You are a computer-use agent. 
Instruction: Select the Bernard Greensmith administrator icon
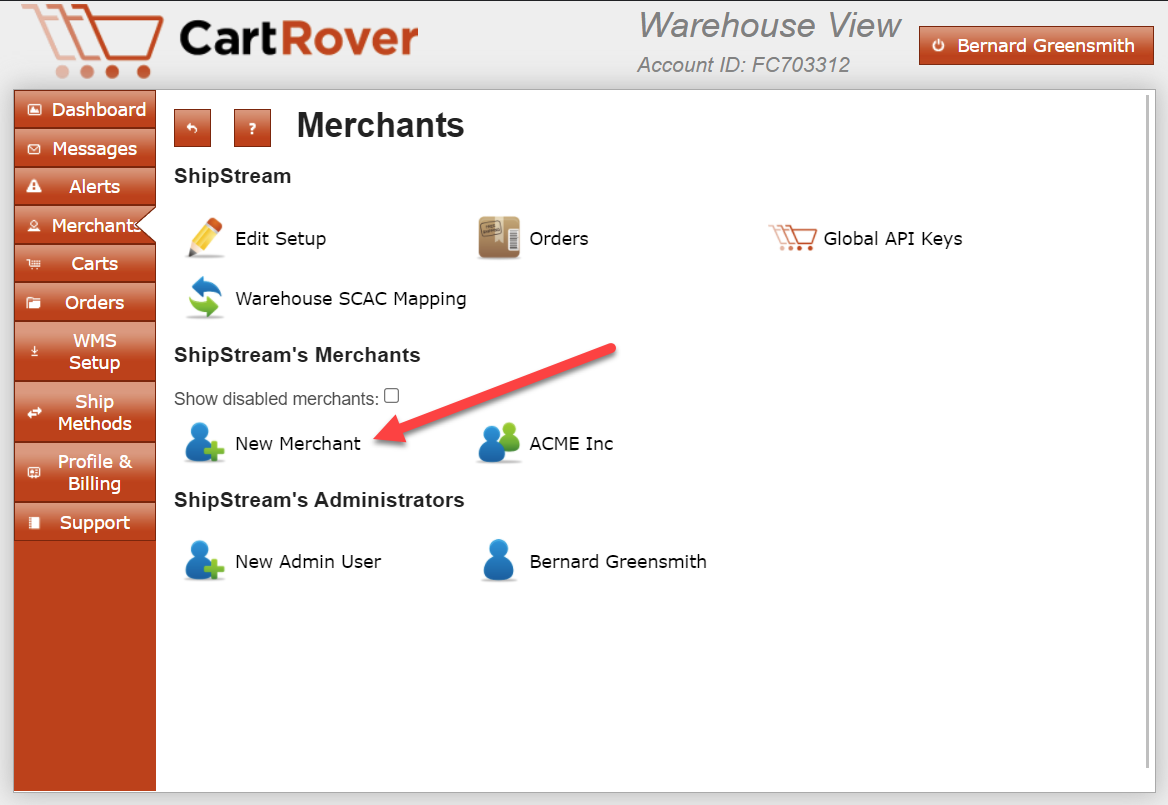pos(499,561)
